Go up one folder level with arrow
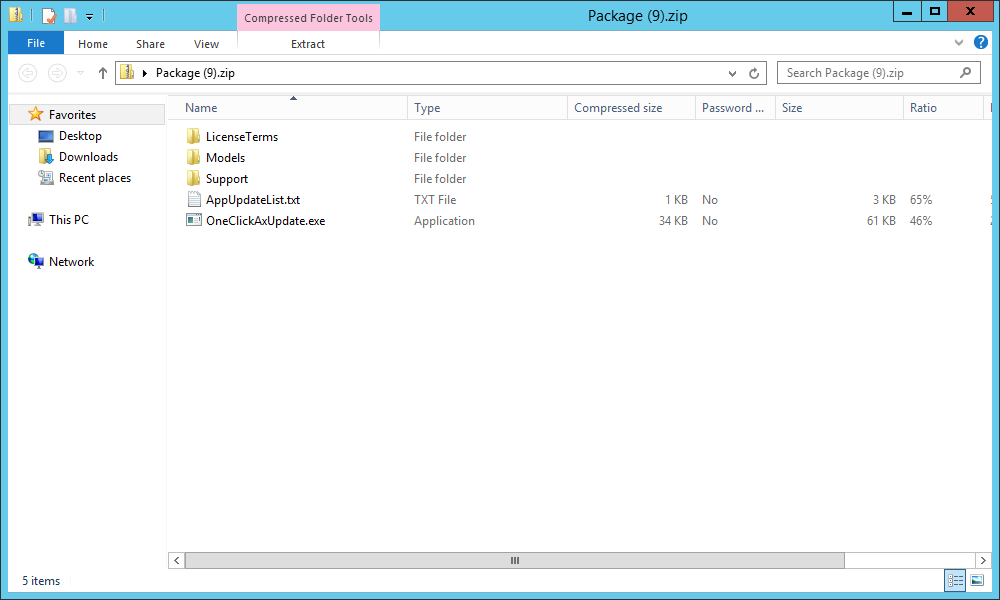This screenshot has width=1000, height=600. click(x=102, y=73)
